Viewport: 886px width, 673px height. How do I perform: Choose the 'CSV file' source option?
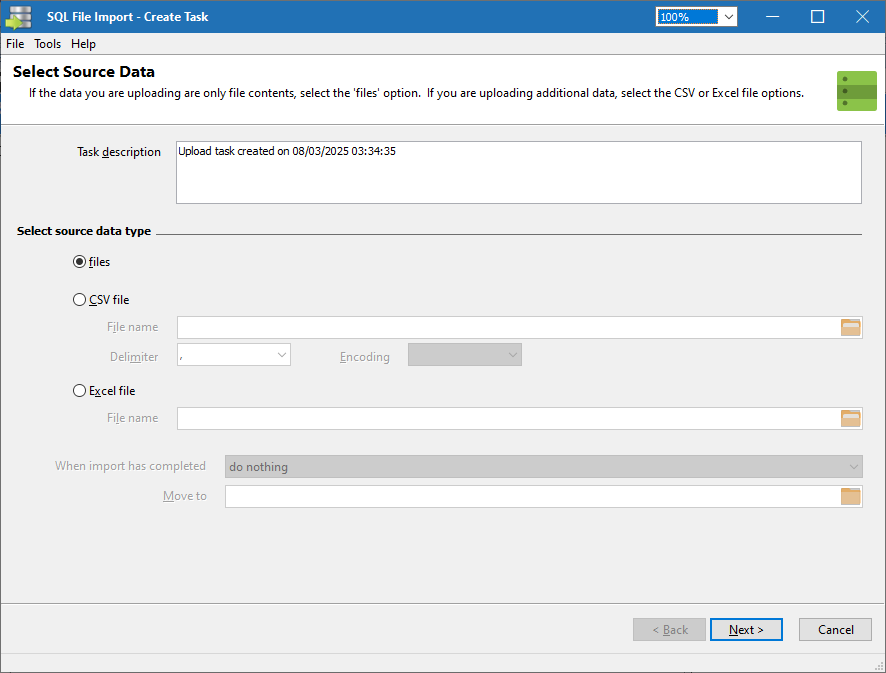[x=80, y=300]
